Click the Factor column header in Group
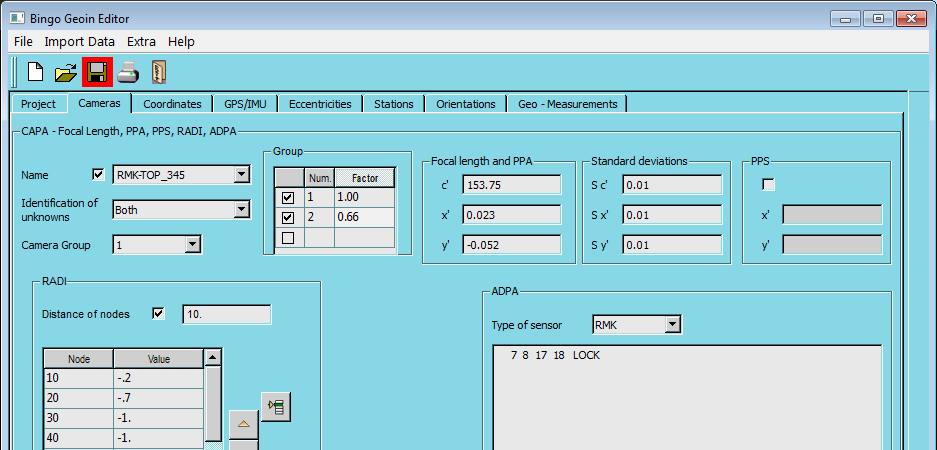Viewport: 937px width, 450px height. click(365, 178)
